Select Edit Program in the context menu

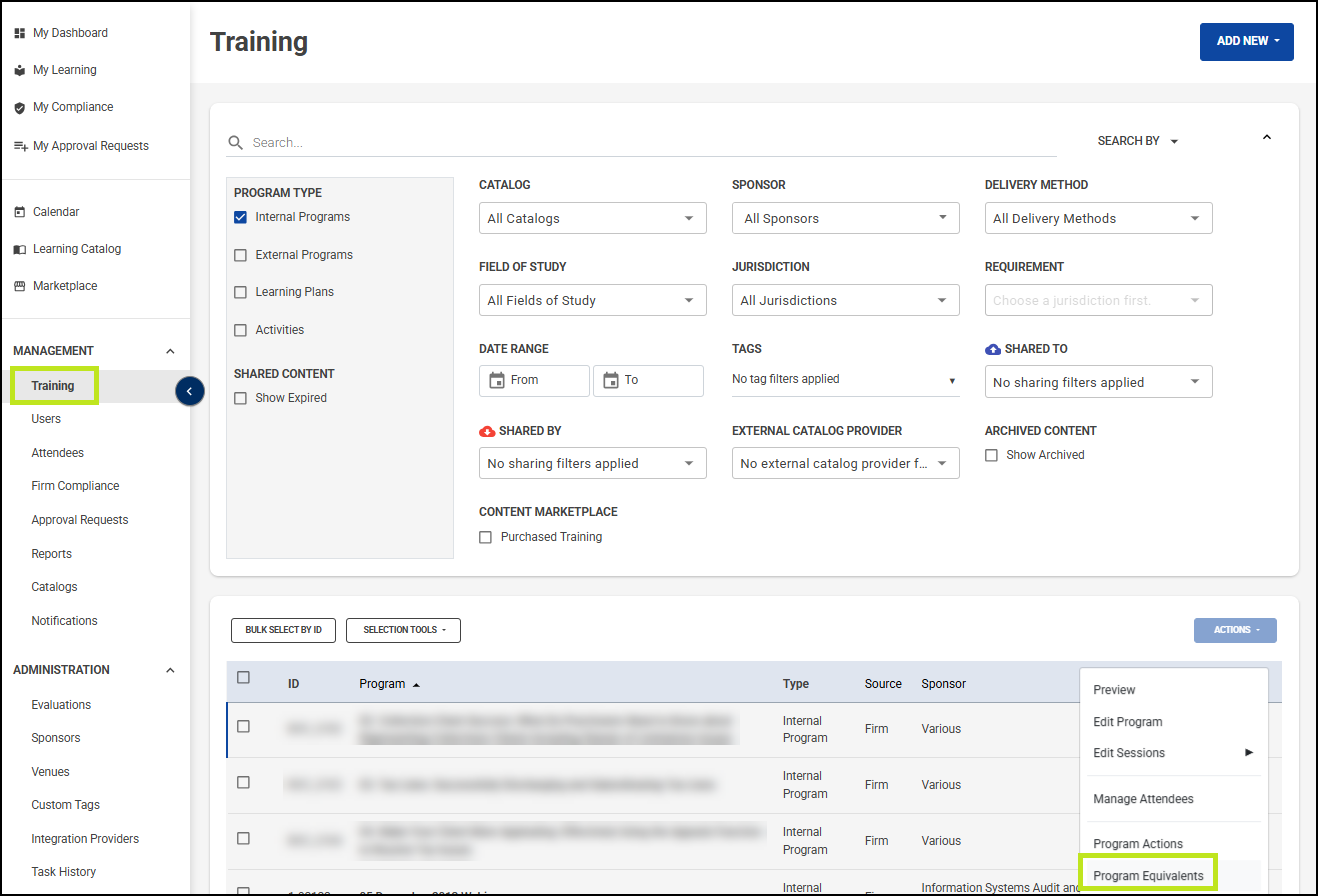click(x=1128, y=722)
